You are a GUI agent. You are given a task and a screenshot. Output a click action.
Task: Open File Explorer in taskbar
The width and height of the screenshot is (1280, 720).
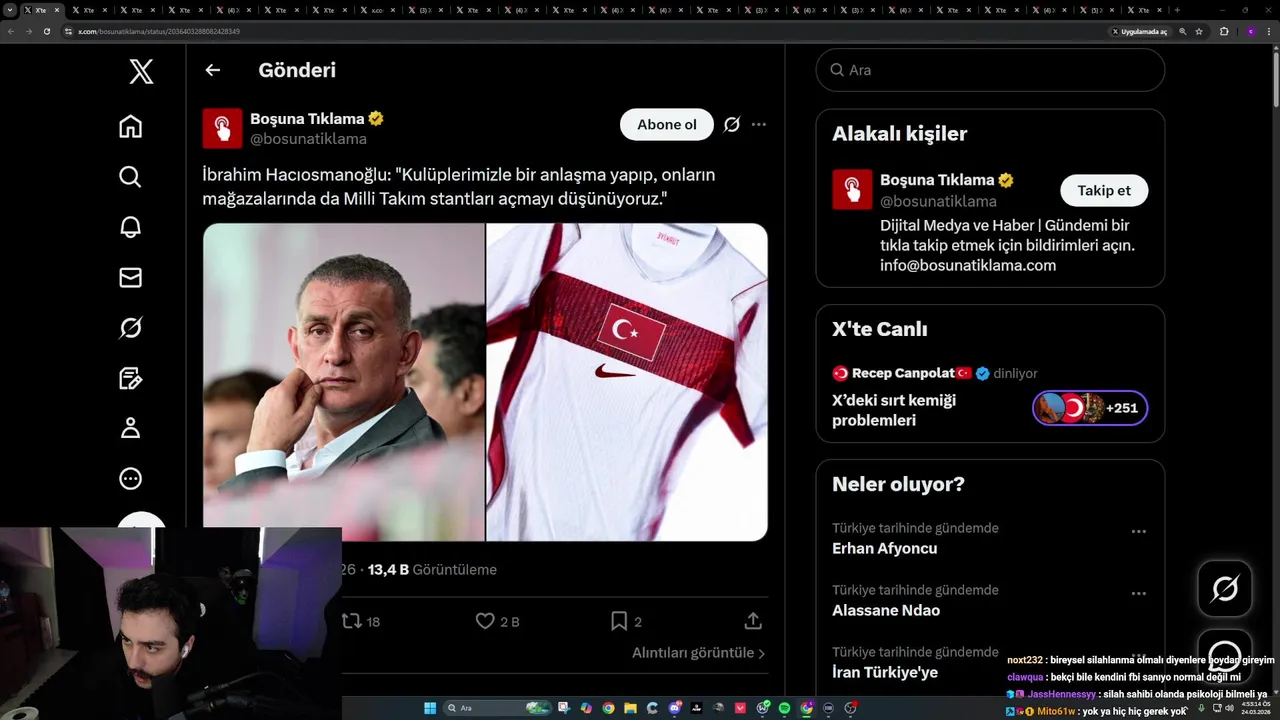pos(630,708)
